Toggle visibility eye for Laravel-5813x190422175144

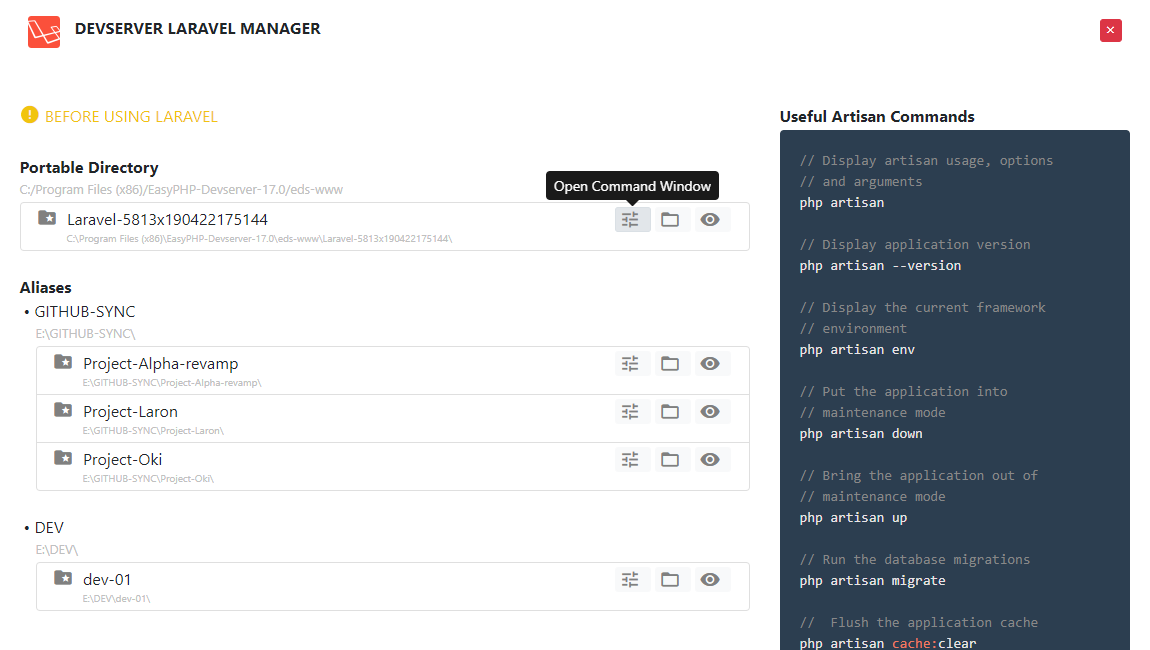[x=710, y=219]
